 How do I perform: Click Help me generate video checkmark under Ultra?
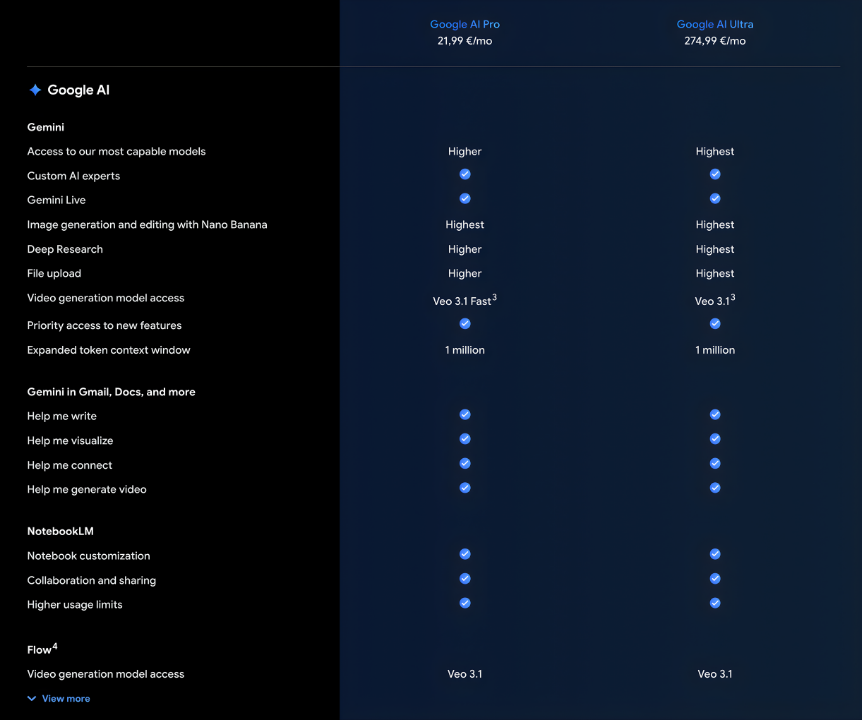[x=715, y=488]
